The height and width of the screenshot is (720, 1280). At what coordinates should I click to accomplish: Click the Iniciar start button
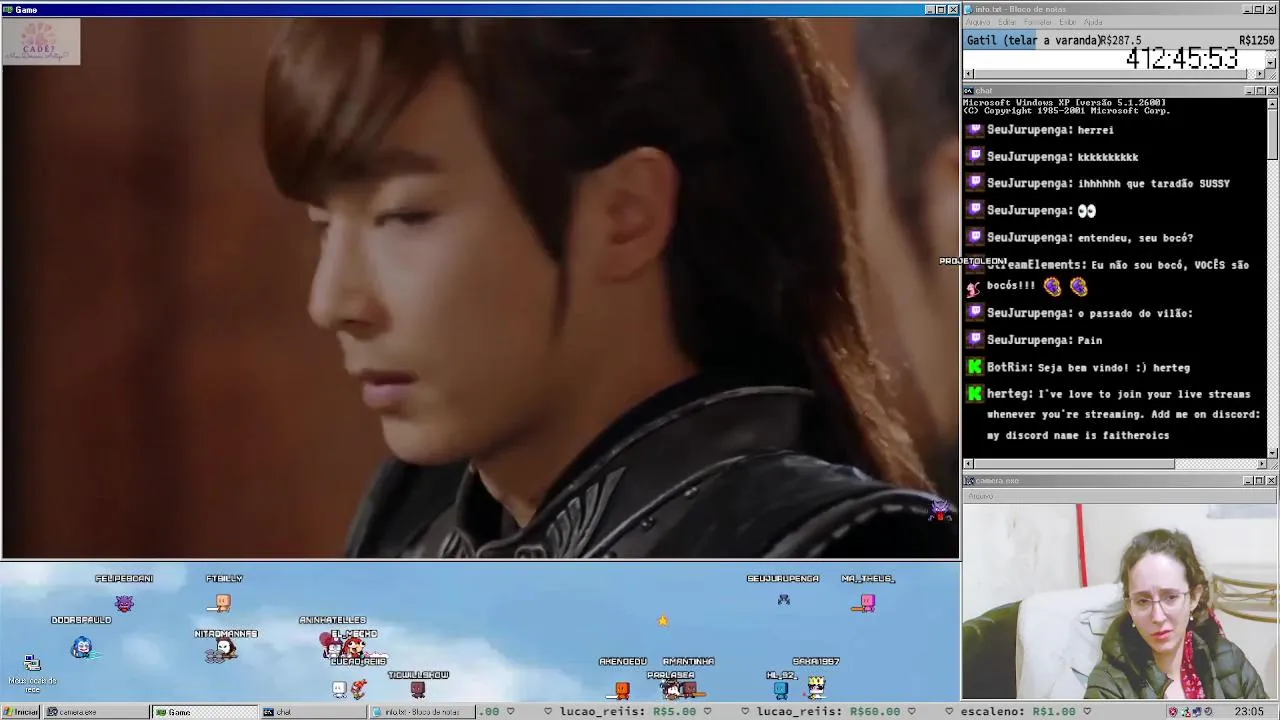[x=20, y=712]
